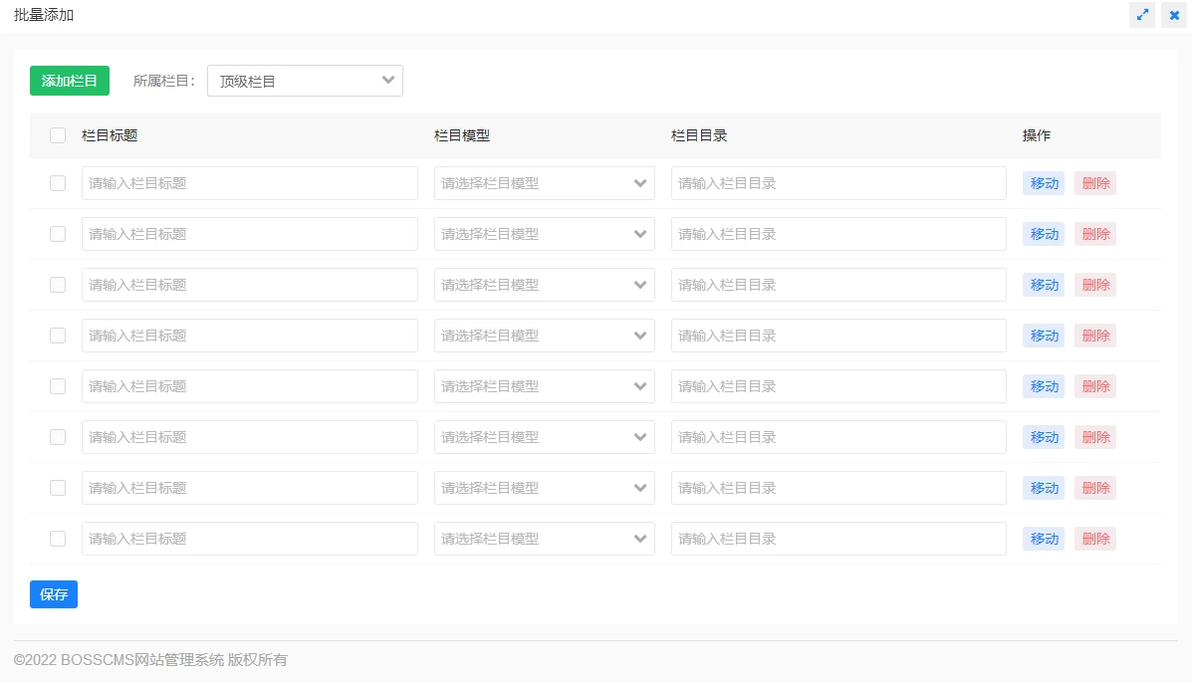Close the 批量添加 dialog
1192x683 pixels.
pyautogui.click(x=1174, y=15)
